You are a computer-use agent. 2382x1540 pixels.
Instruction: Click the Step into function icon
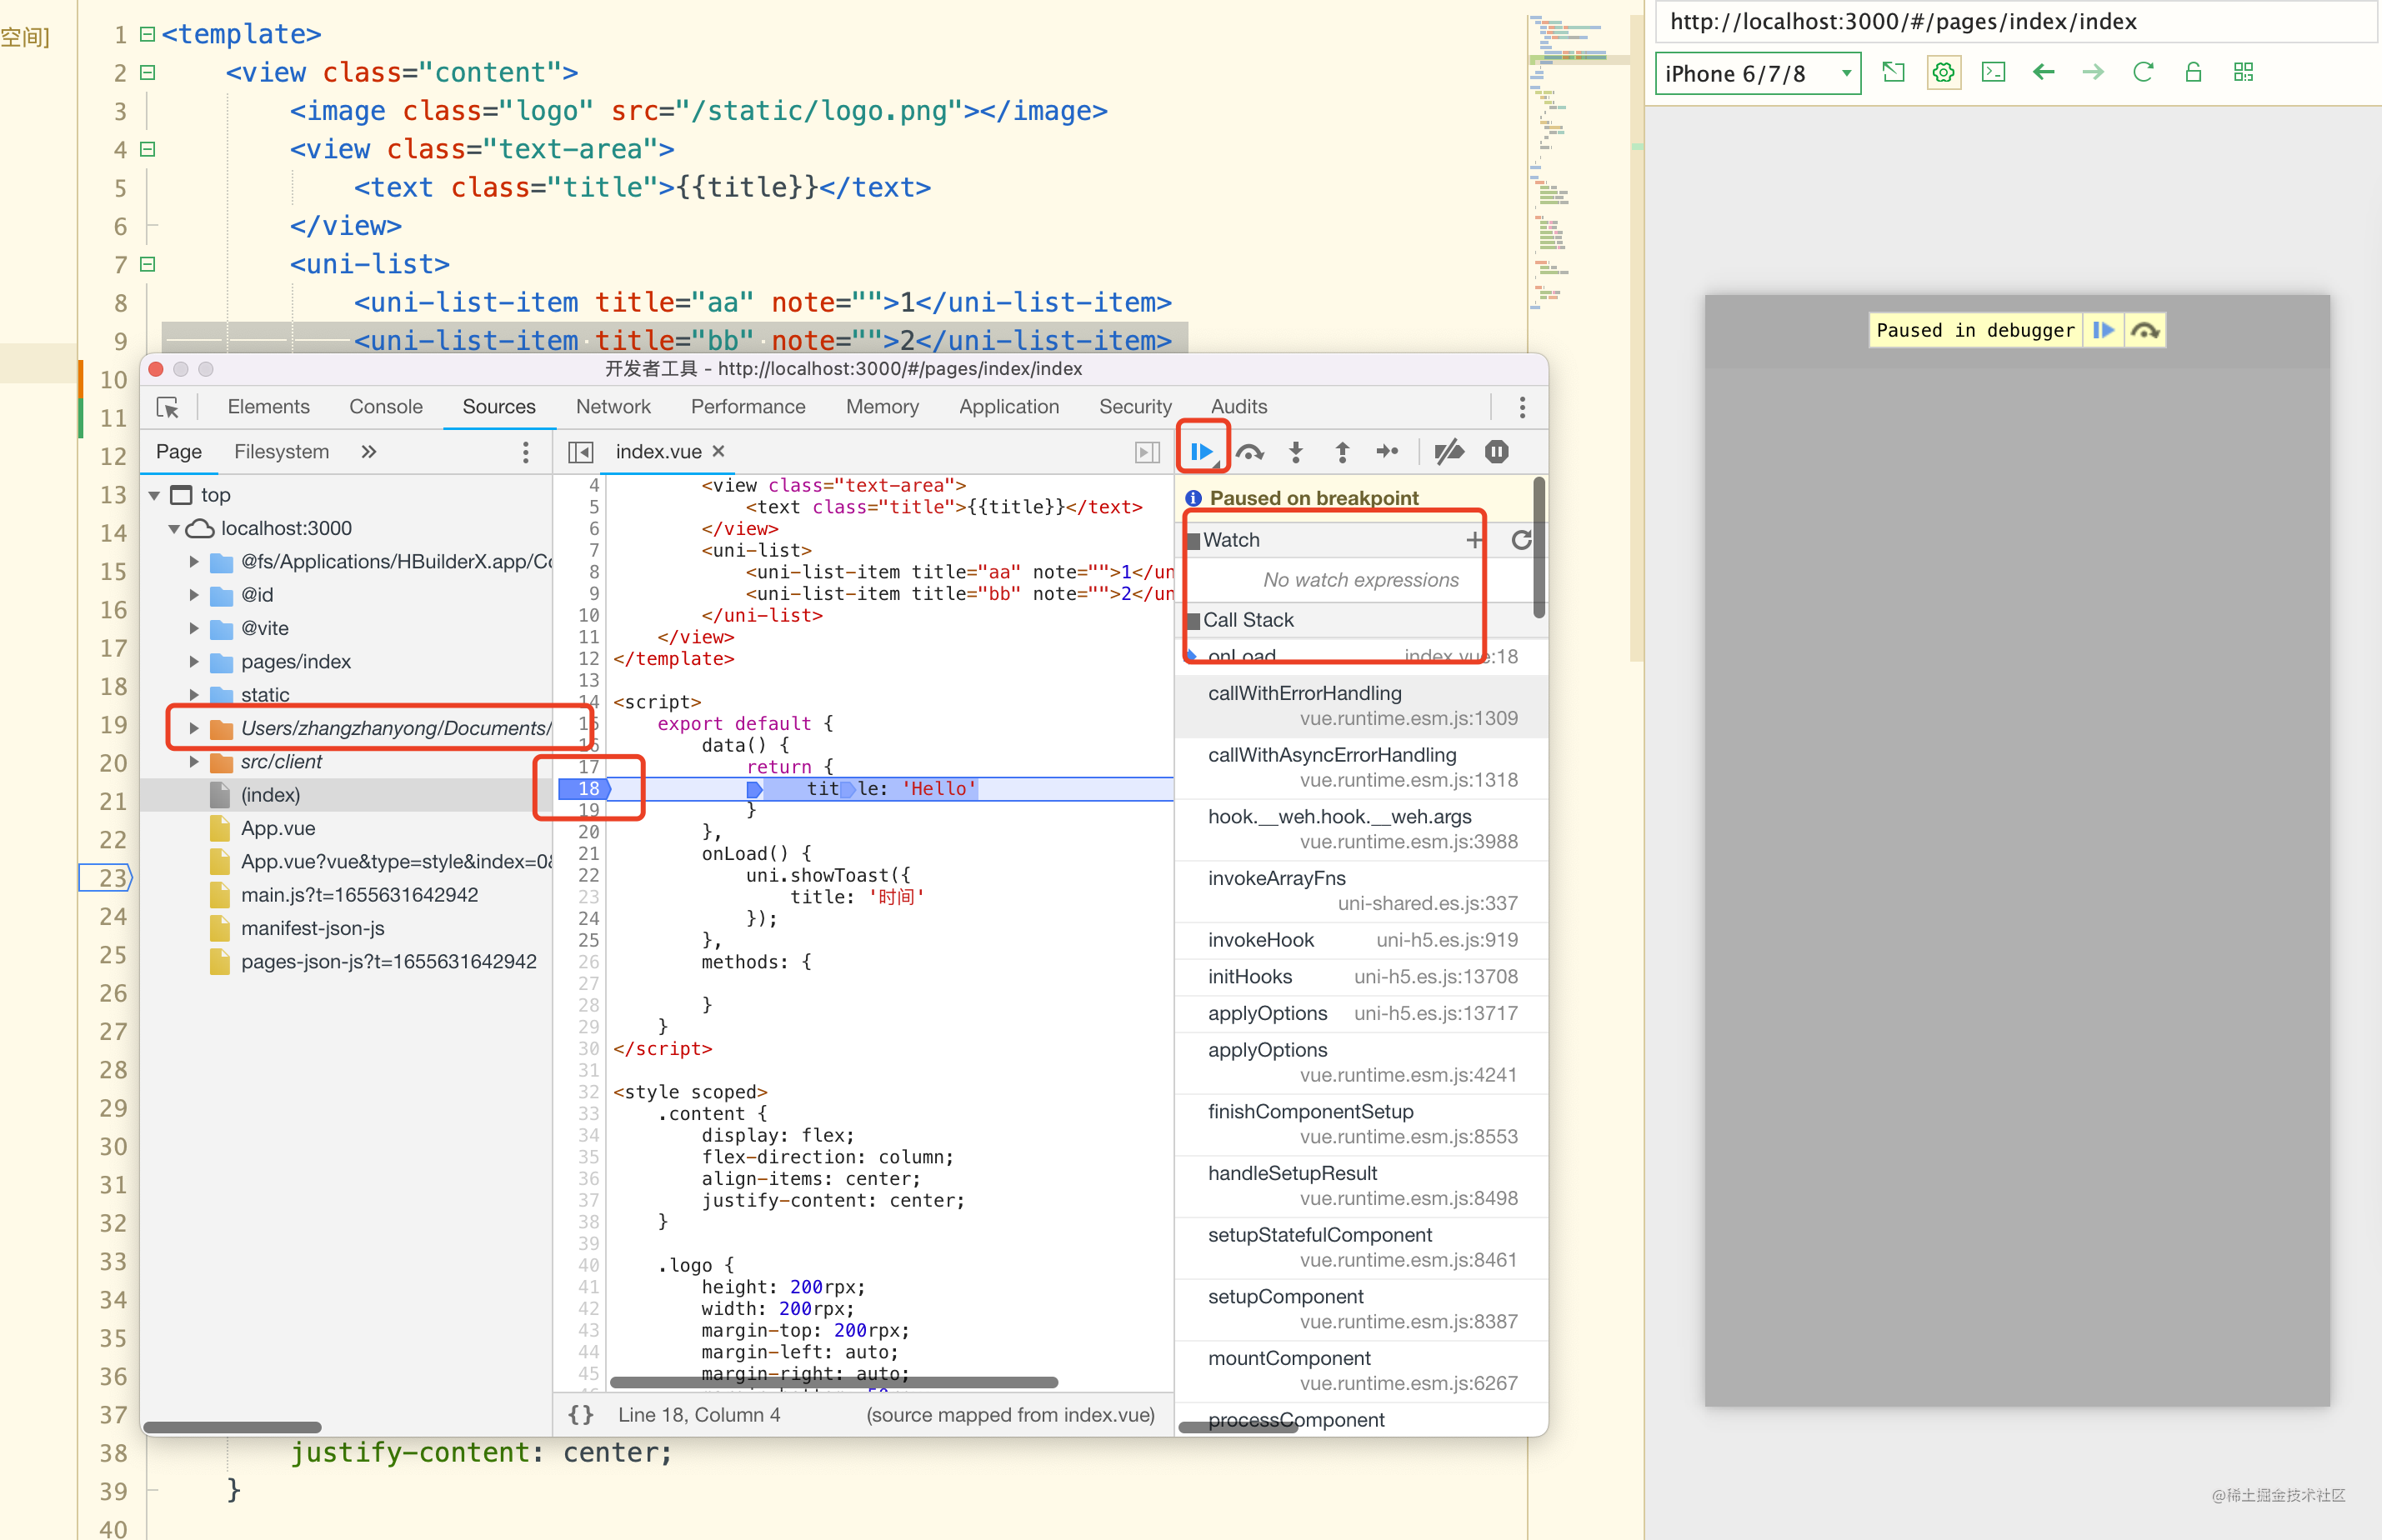pos(1296,452)
